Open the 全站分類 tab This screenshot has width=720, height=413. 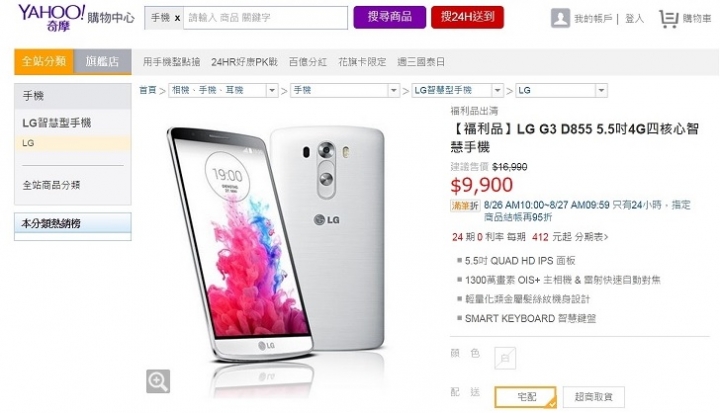44,61
